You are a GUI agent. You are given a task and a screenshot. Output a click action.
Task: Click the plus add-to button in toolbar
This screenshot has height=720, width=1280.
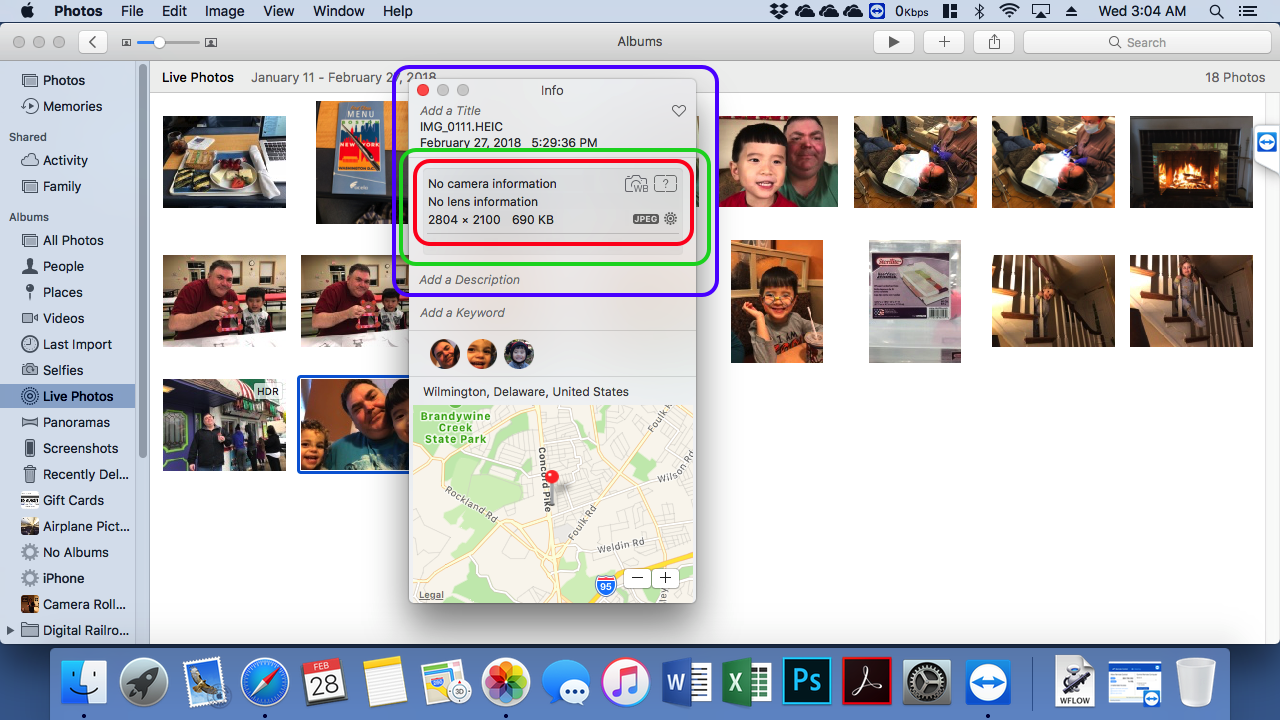click(x=944, y=42)
